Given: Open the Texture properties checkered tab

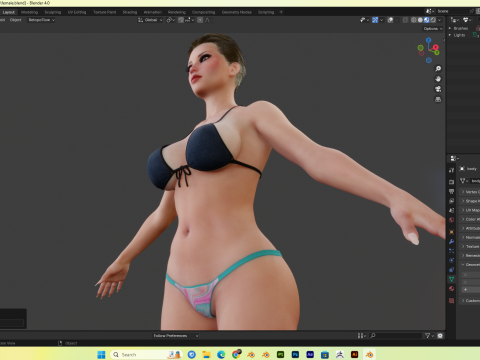Looking at the screenshot, I should pyautogui.click(x=451, y=300).
